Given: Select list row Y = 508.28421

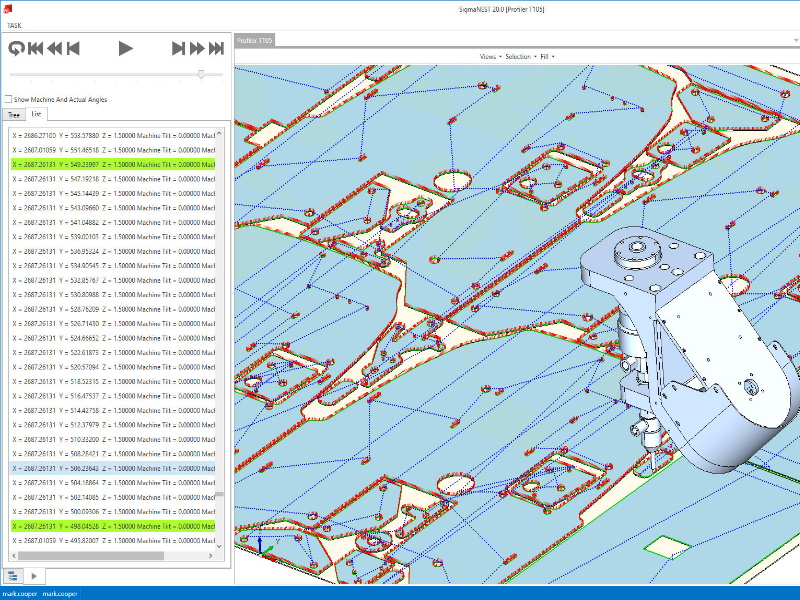Looking at the screenshot, I should pos(113,454).
